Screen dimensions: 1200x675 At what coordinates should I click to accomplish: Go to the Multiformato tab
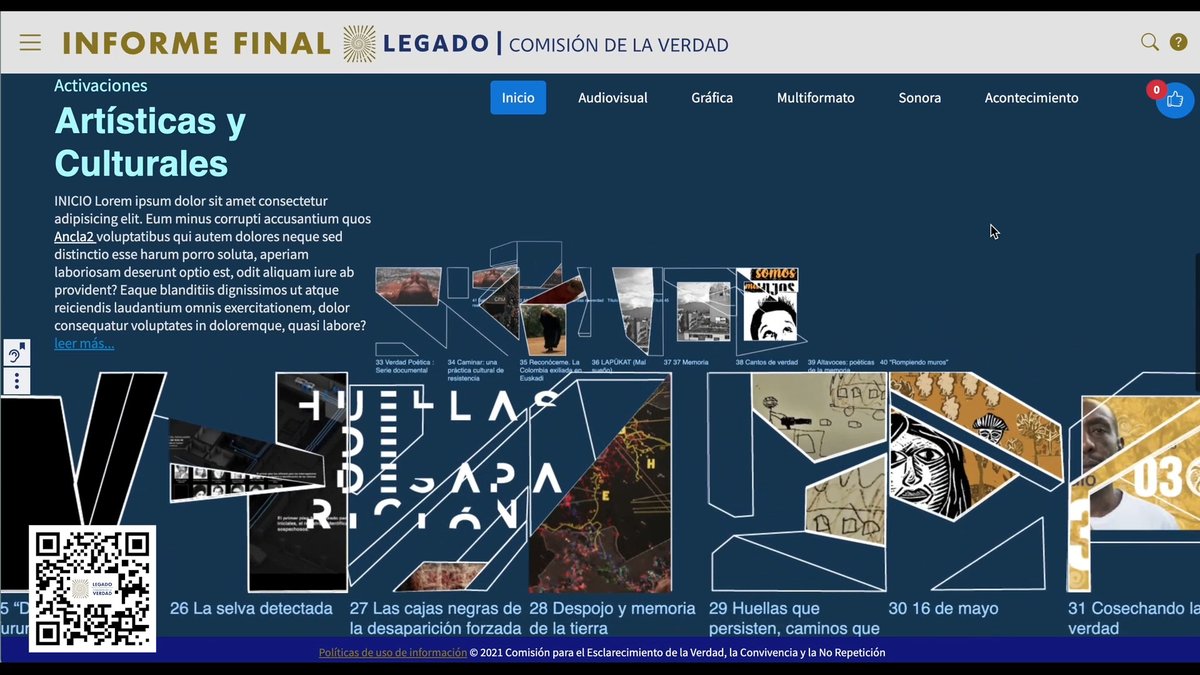click(816, 98)
